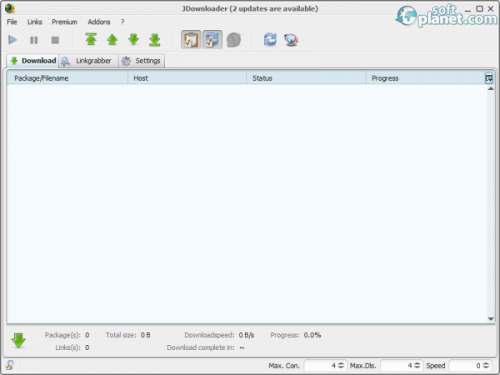Start downloads with the play button

click(x=12, y=40)
